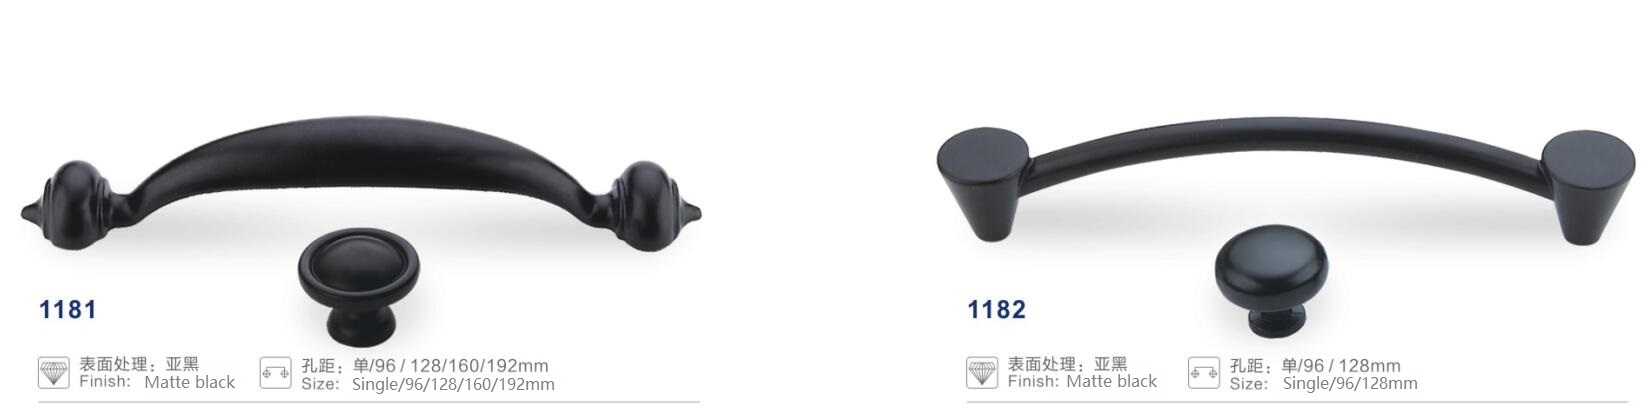The width and height of the screenshot is (1652, 419).
Task: Click the Size: Single/96/128/160/192mm text
Action: click(427, 384)
